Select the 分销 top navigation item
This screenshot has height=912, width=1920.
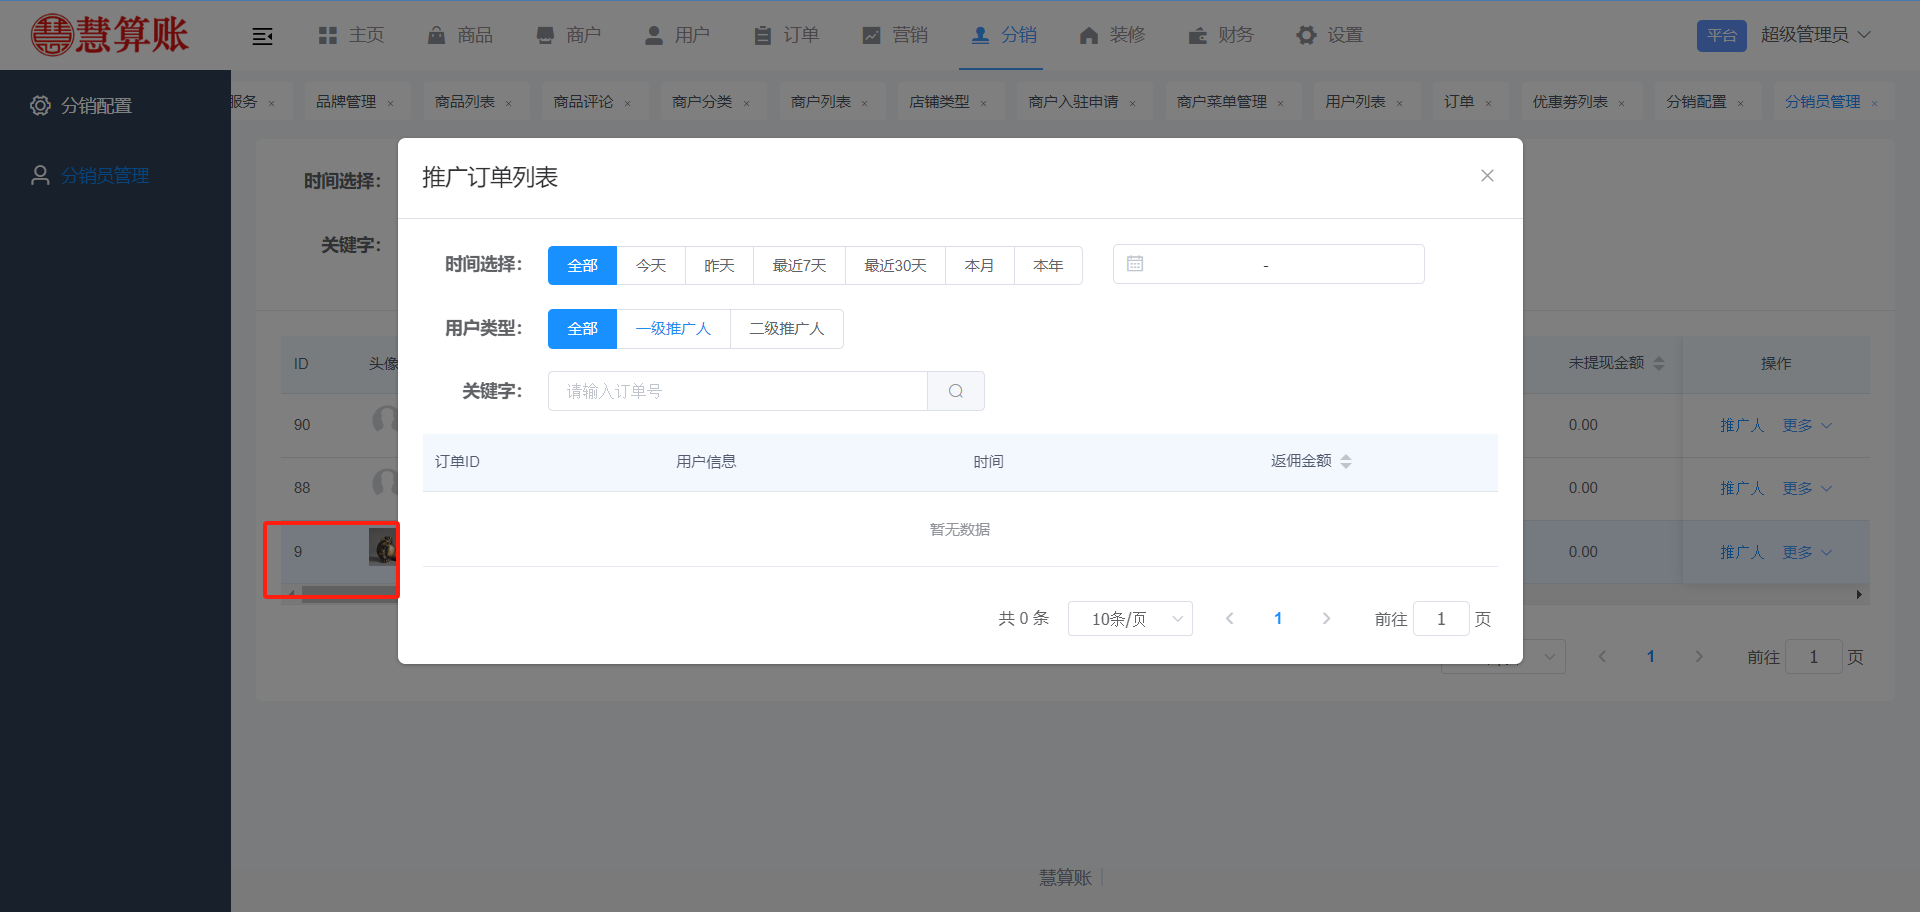pos(1004,35)
